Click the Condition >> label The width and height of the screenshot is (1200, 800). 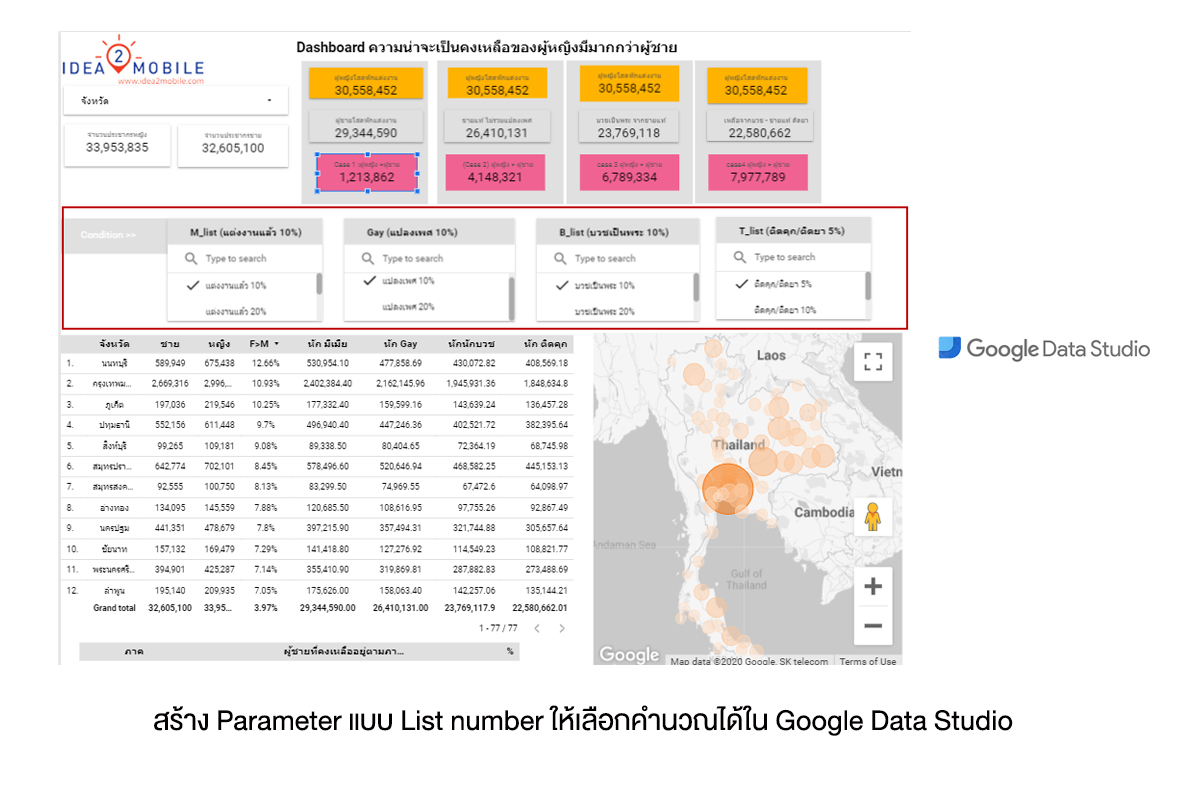click(x=108, y=236)
